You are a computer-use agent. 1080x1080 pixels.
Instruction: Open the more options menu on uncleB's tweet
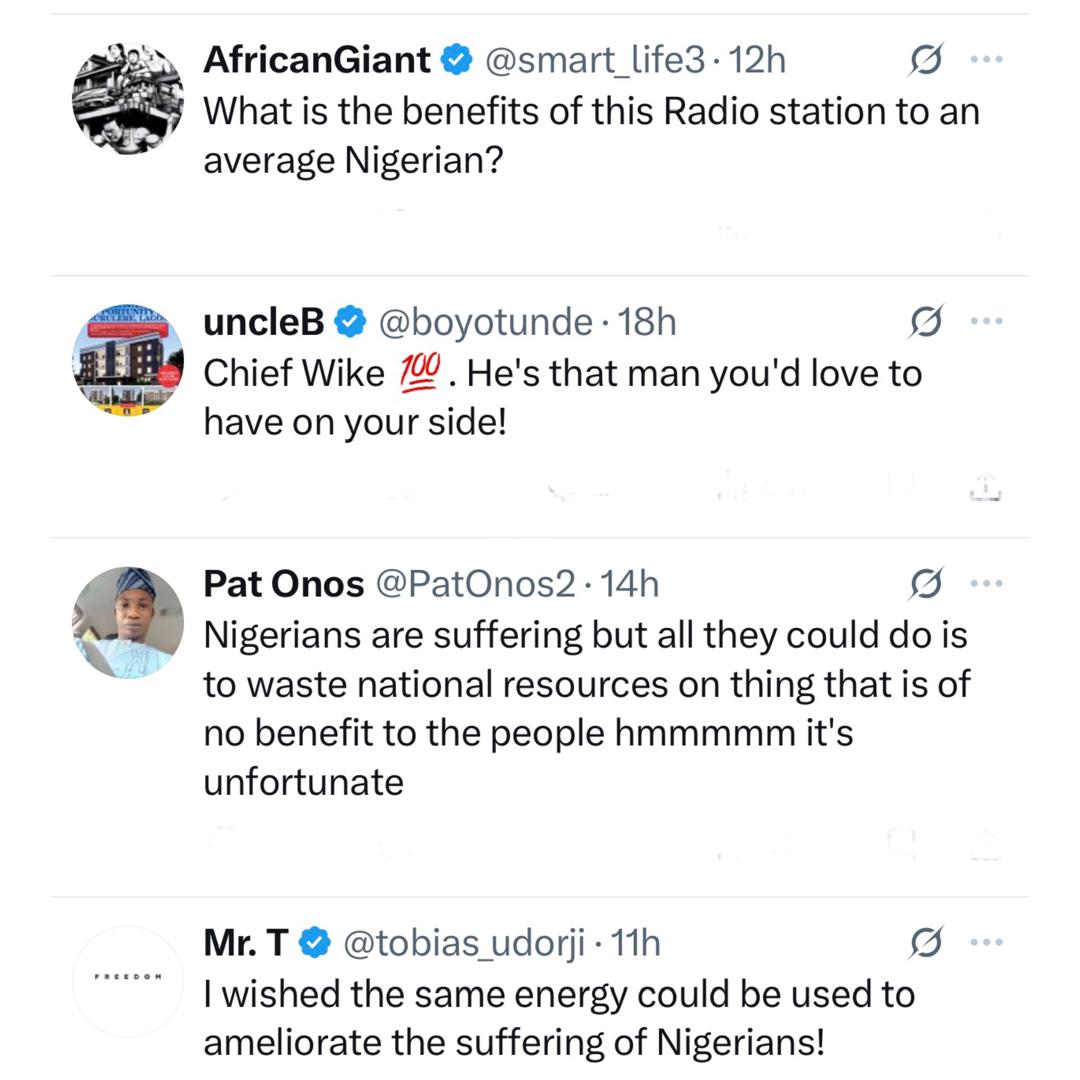987,320
